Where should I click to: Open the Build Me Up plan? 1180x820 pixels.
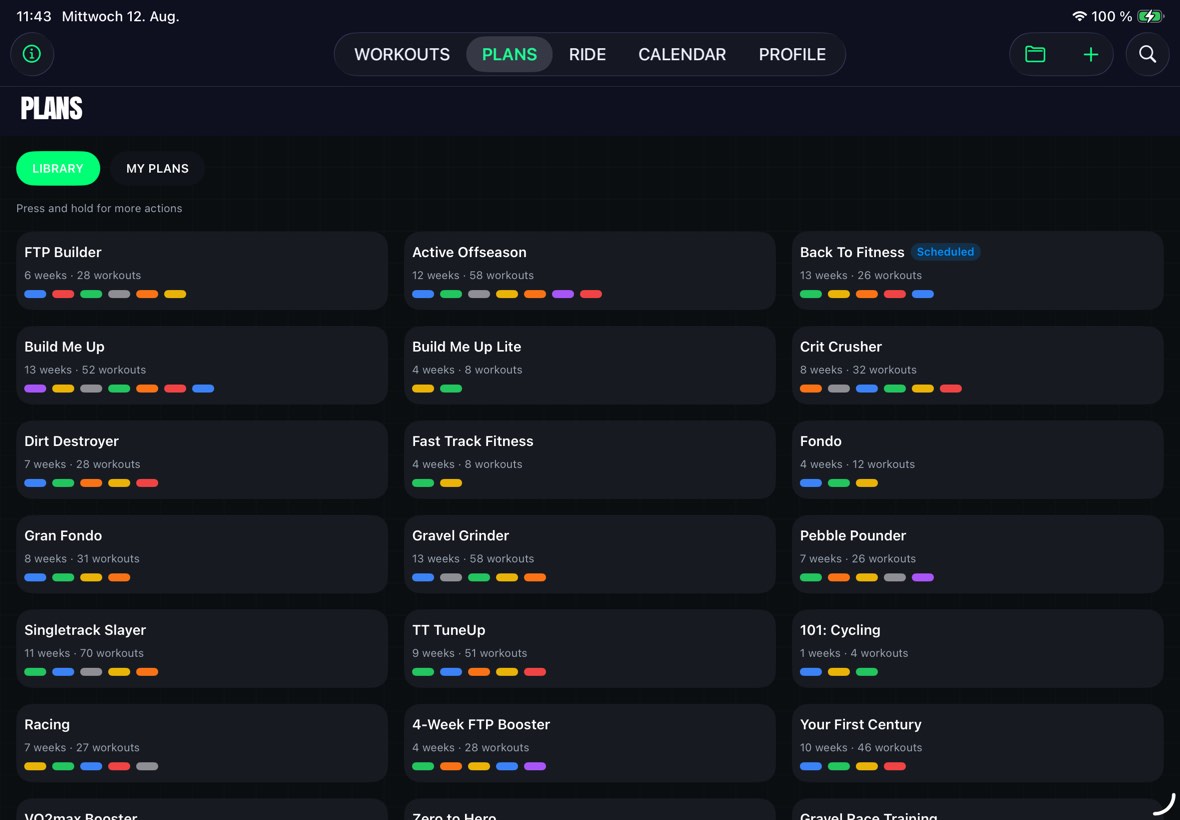click(202, 365)
